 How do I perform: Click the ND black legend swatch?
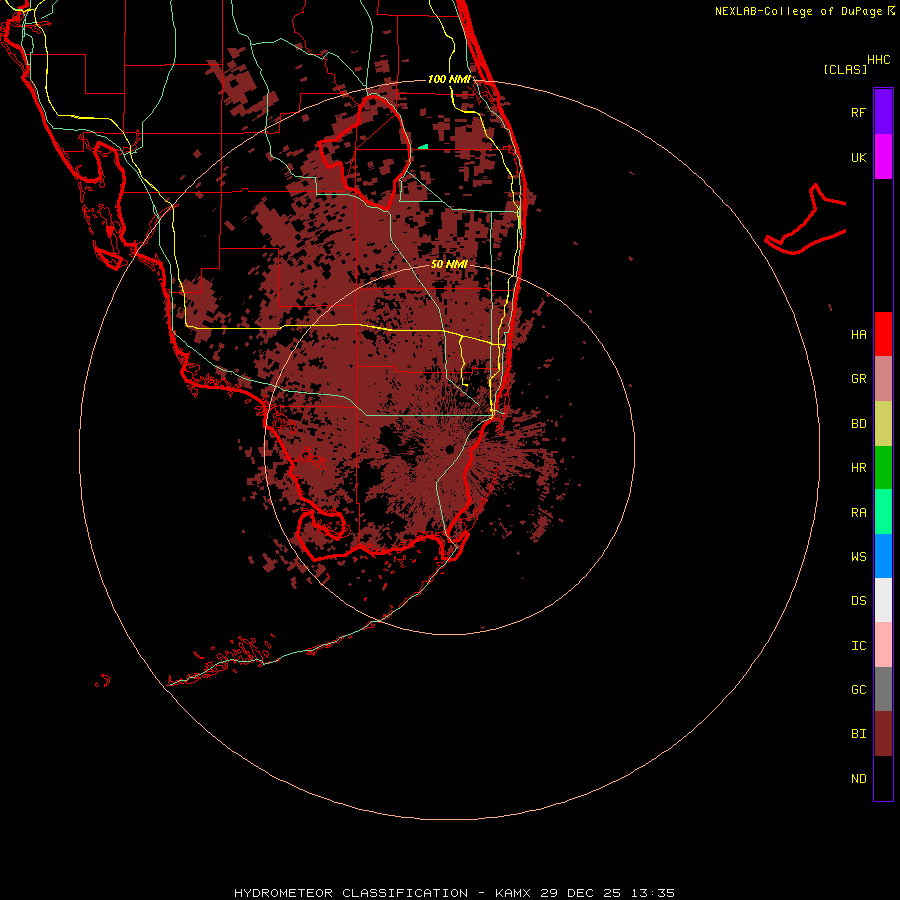883,778
